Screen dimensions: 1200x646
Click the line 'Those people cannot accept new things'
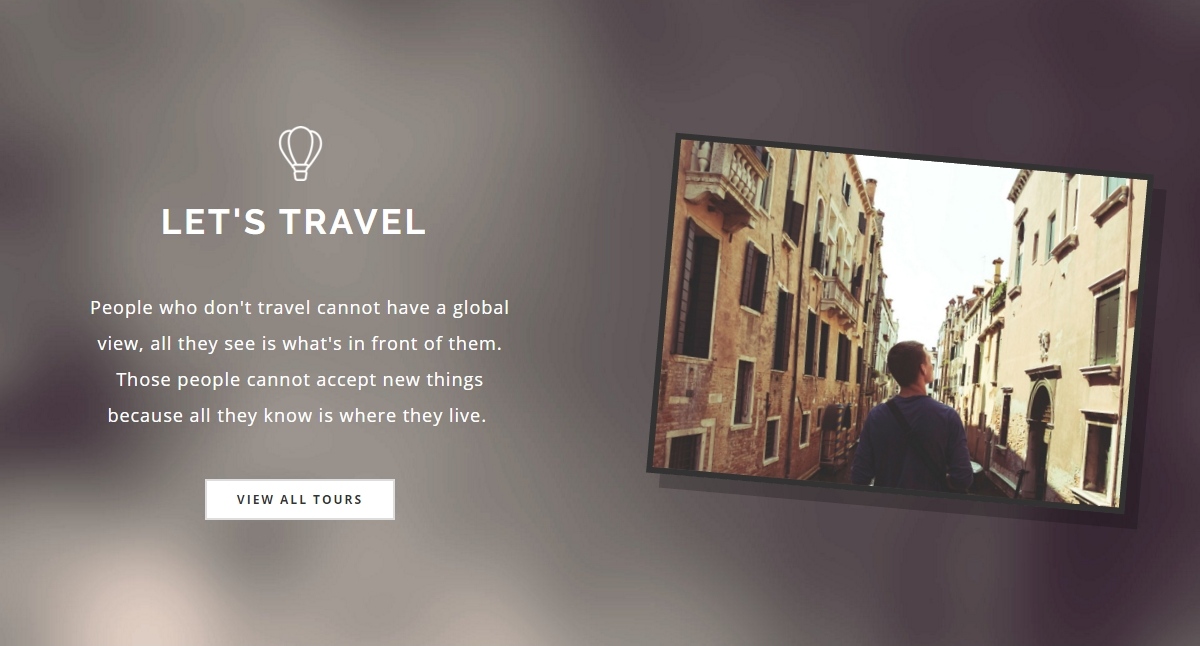pyautogui.click(x=300, y=380)
